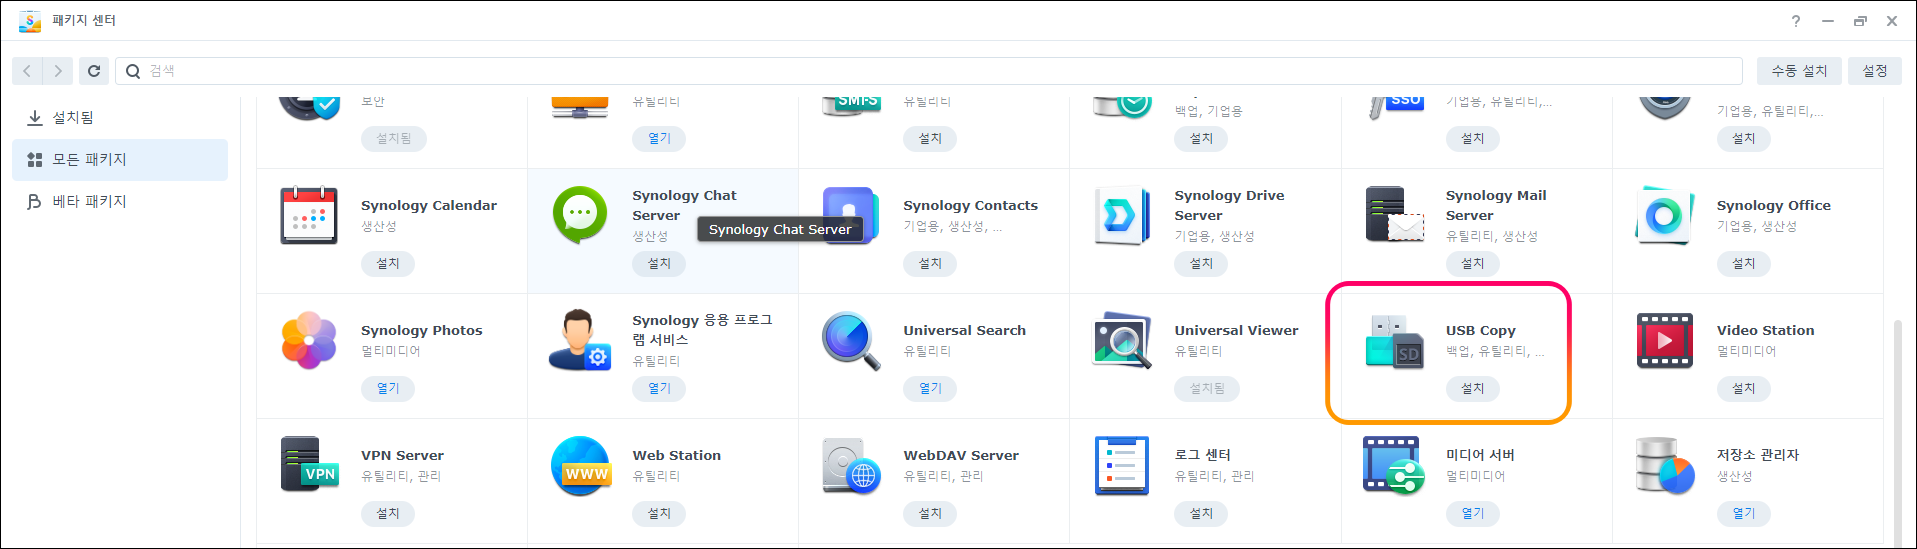Select 베타 패키지 in the sidebar
Screen dimensions: 1917x549
tap(120, 201)
